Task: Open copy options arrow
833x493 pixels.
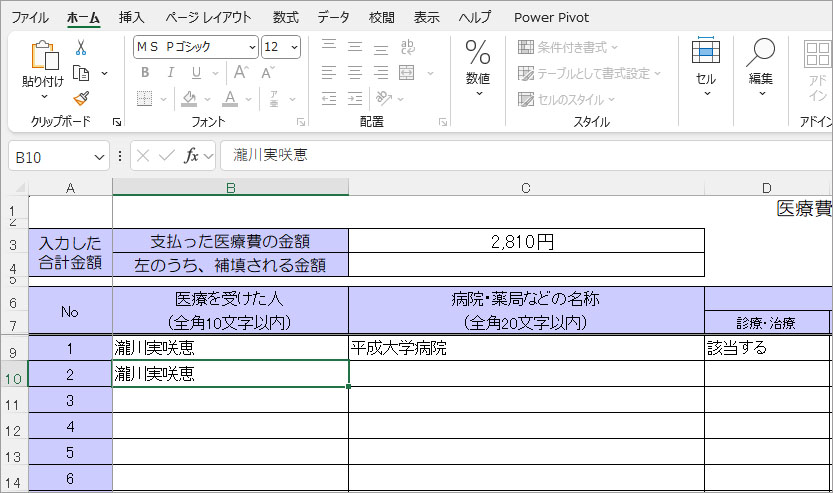Action: click(105, 73)
